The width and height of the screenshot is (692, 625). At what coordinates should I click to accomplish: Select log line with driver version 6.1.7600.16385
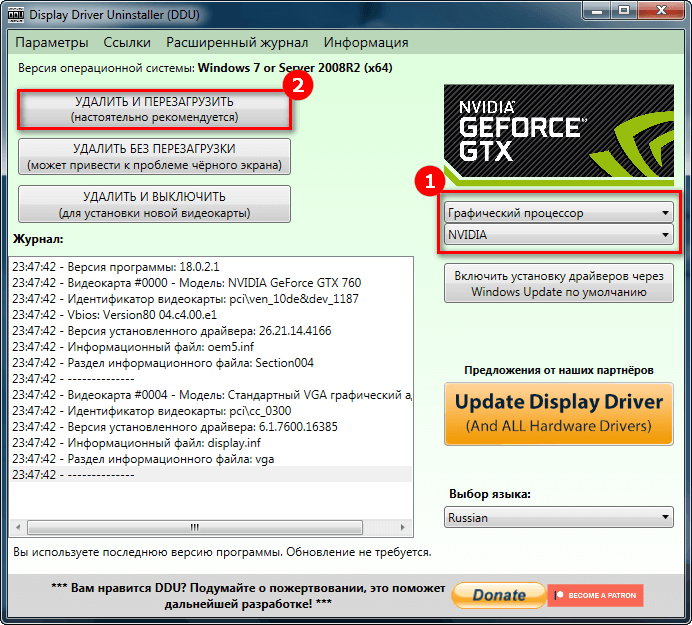point(211,427)
